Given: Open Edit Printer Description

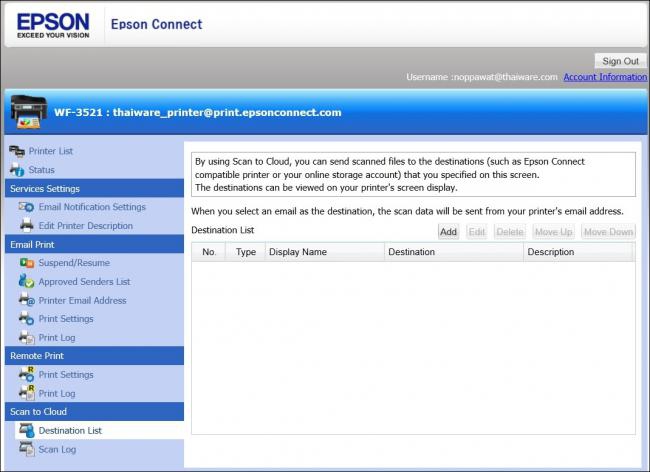Looking at the screenshot, I should (86, 226).
